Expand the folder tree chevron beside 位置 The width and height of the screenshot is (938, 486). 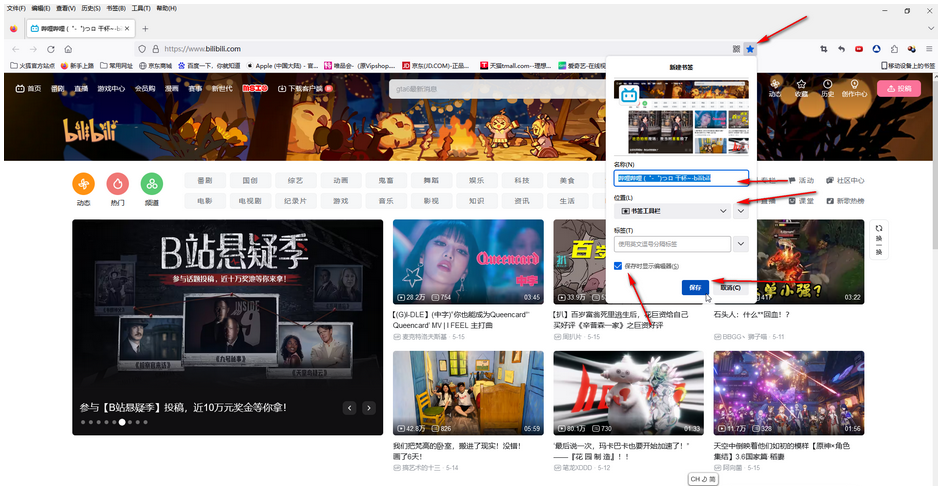741,211
